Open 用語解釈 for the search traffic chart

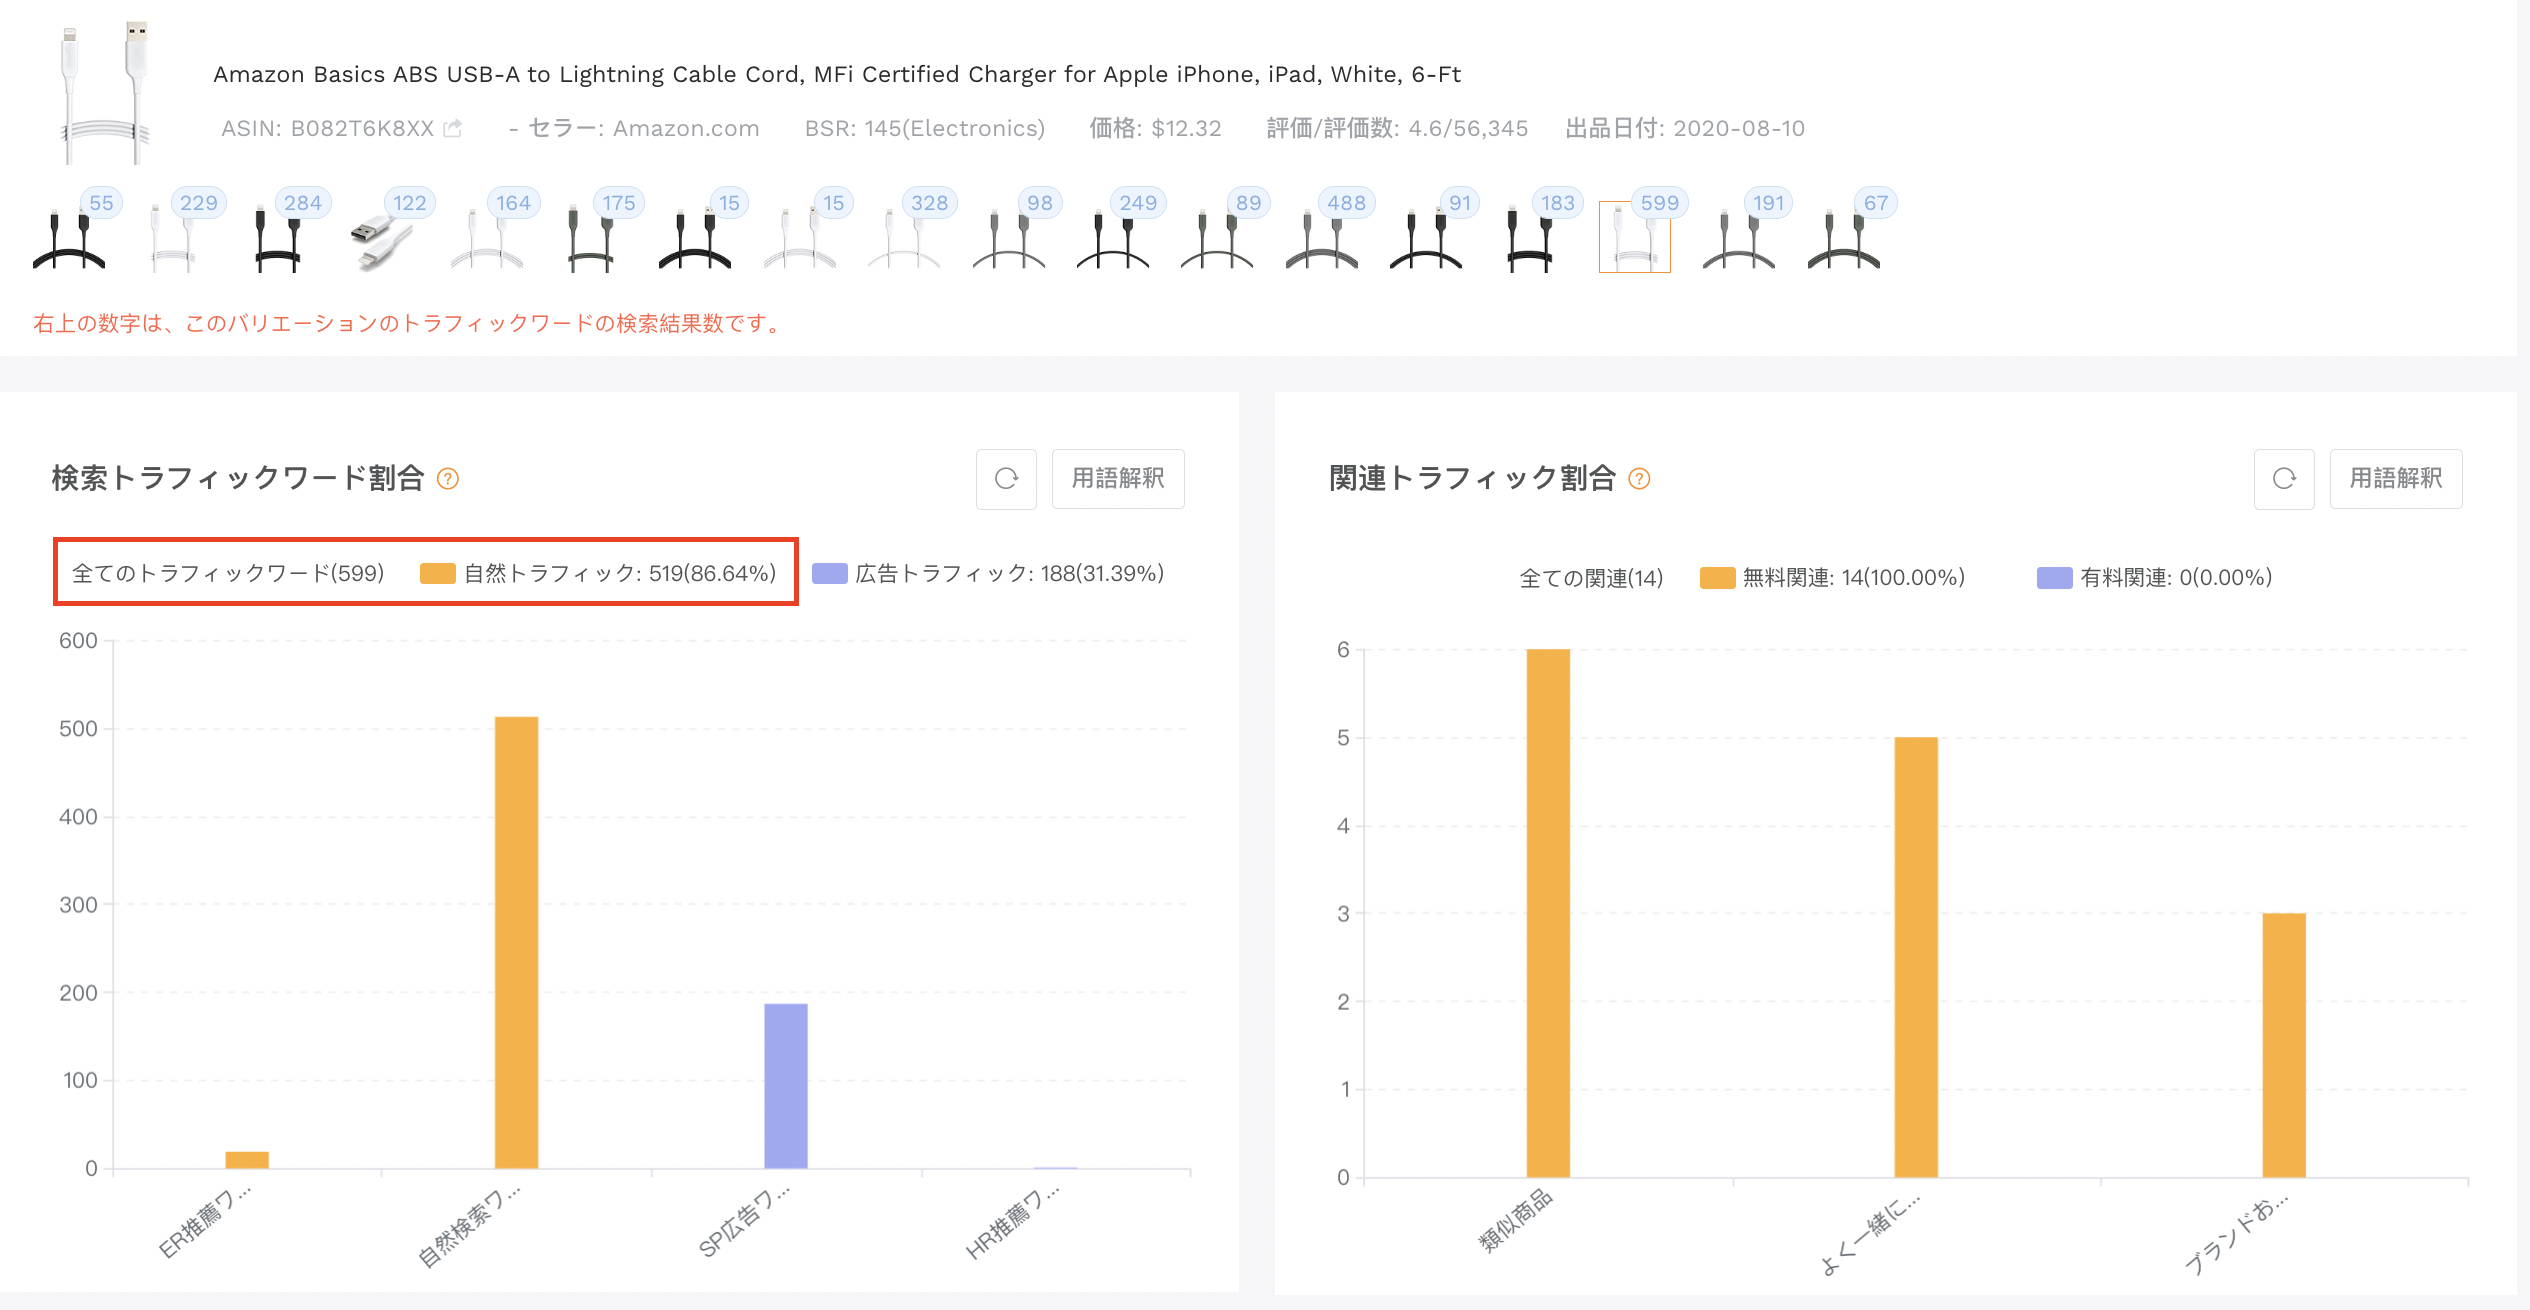(x=1118, y=479)
